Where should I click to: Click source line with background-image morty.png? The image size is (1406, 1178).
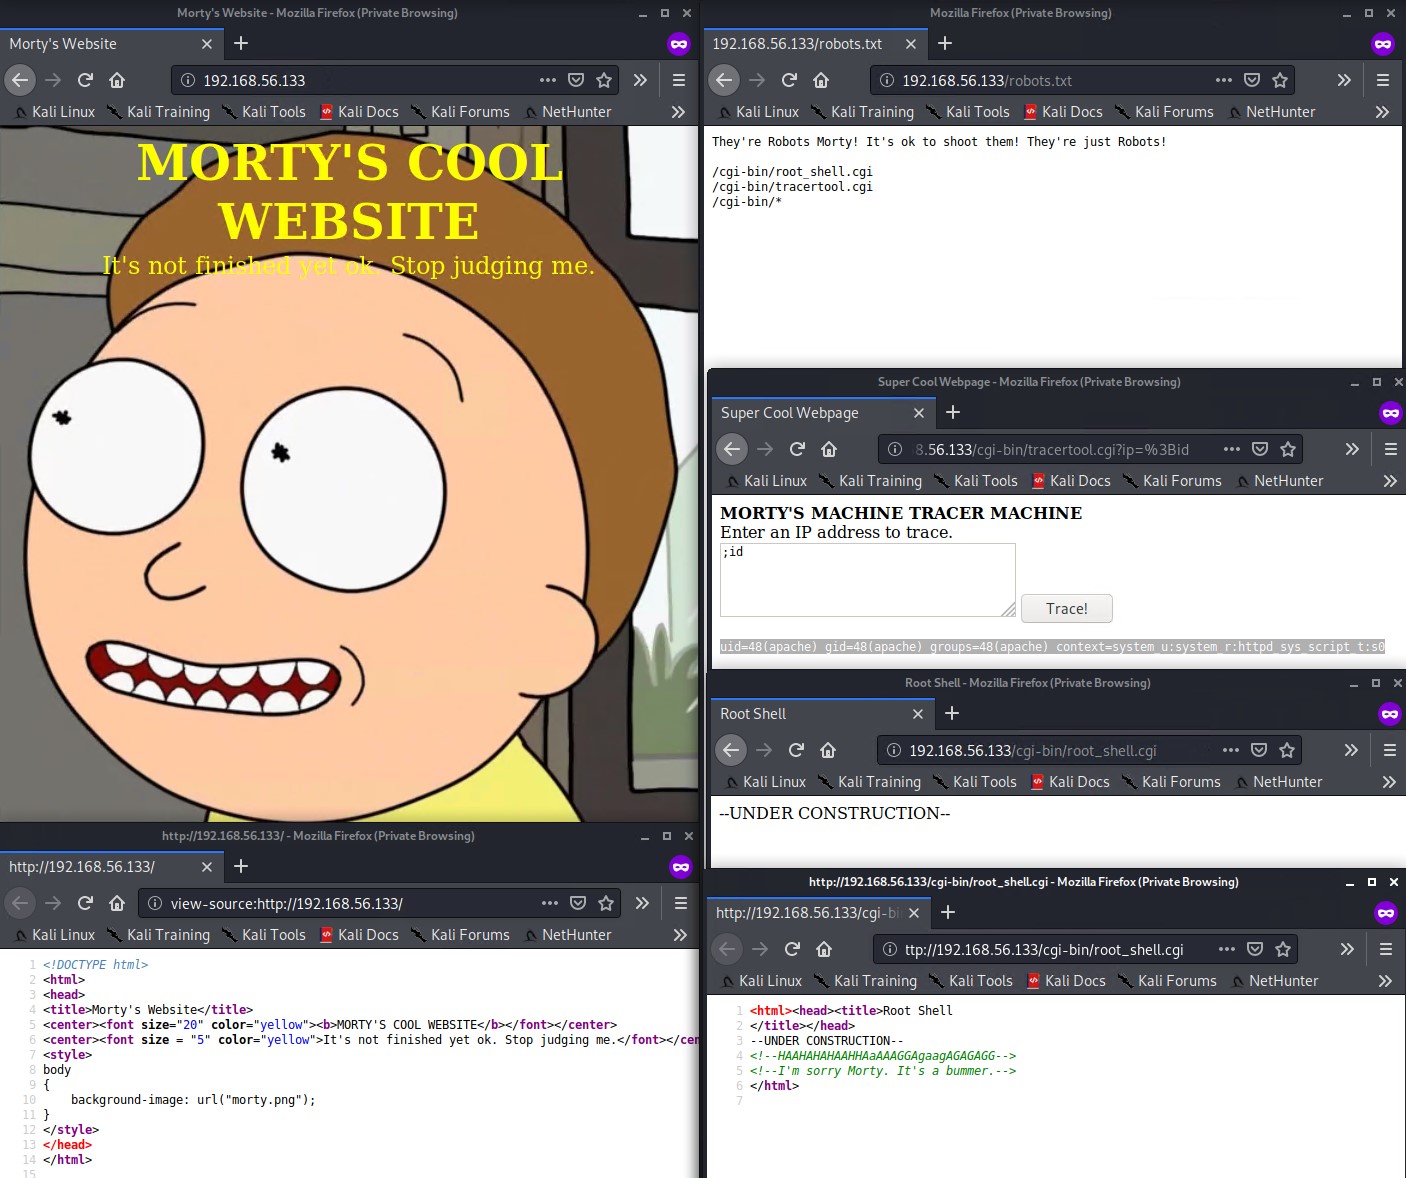point(193,1100)
